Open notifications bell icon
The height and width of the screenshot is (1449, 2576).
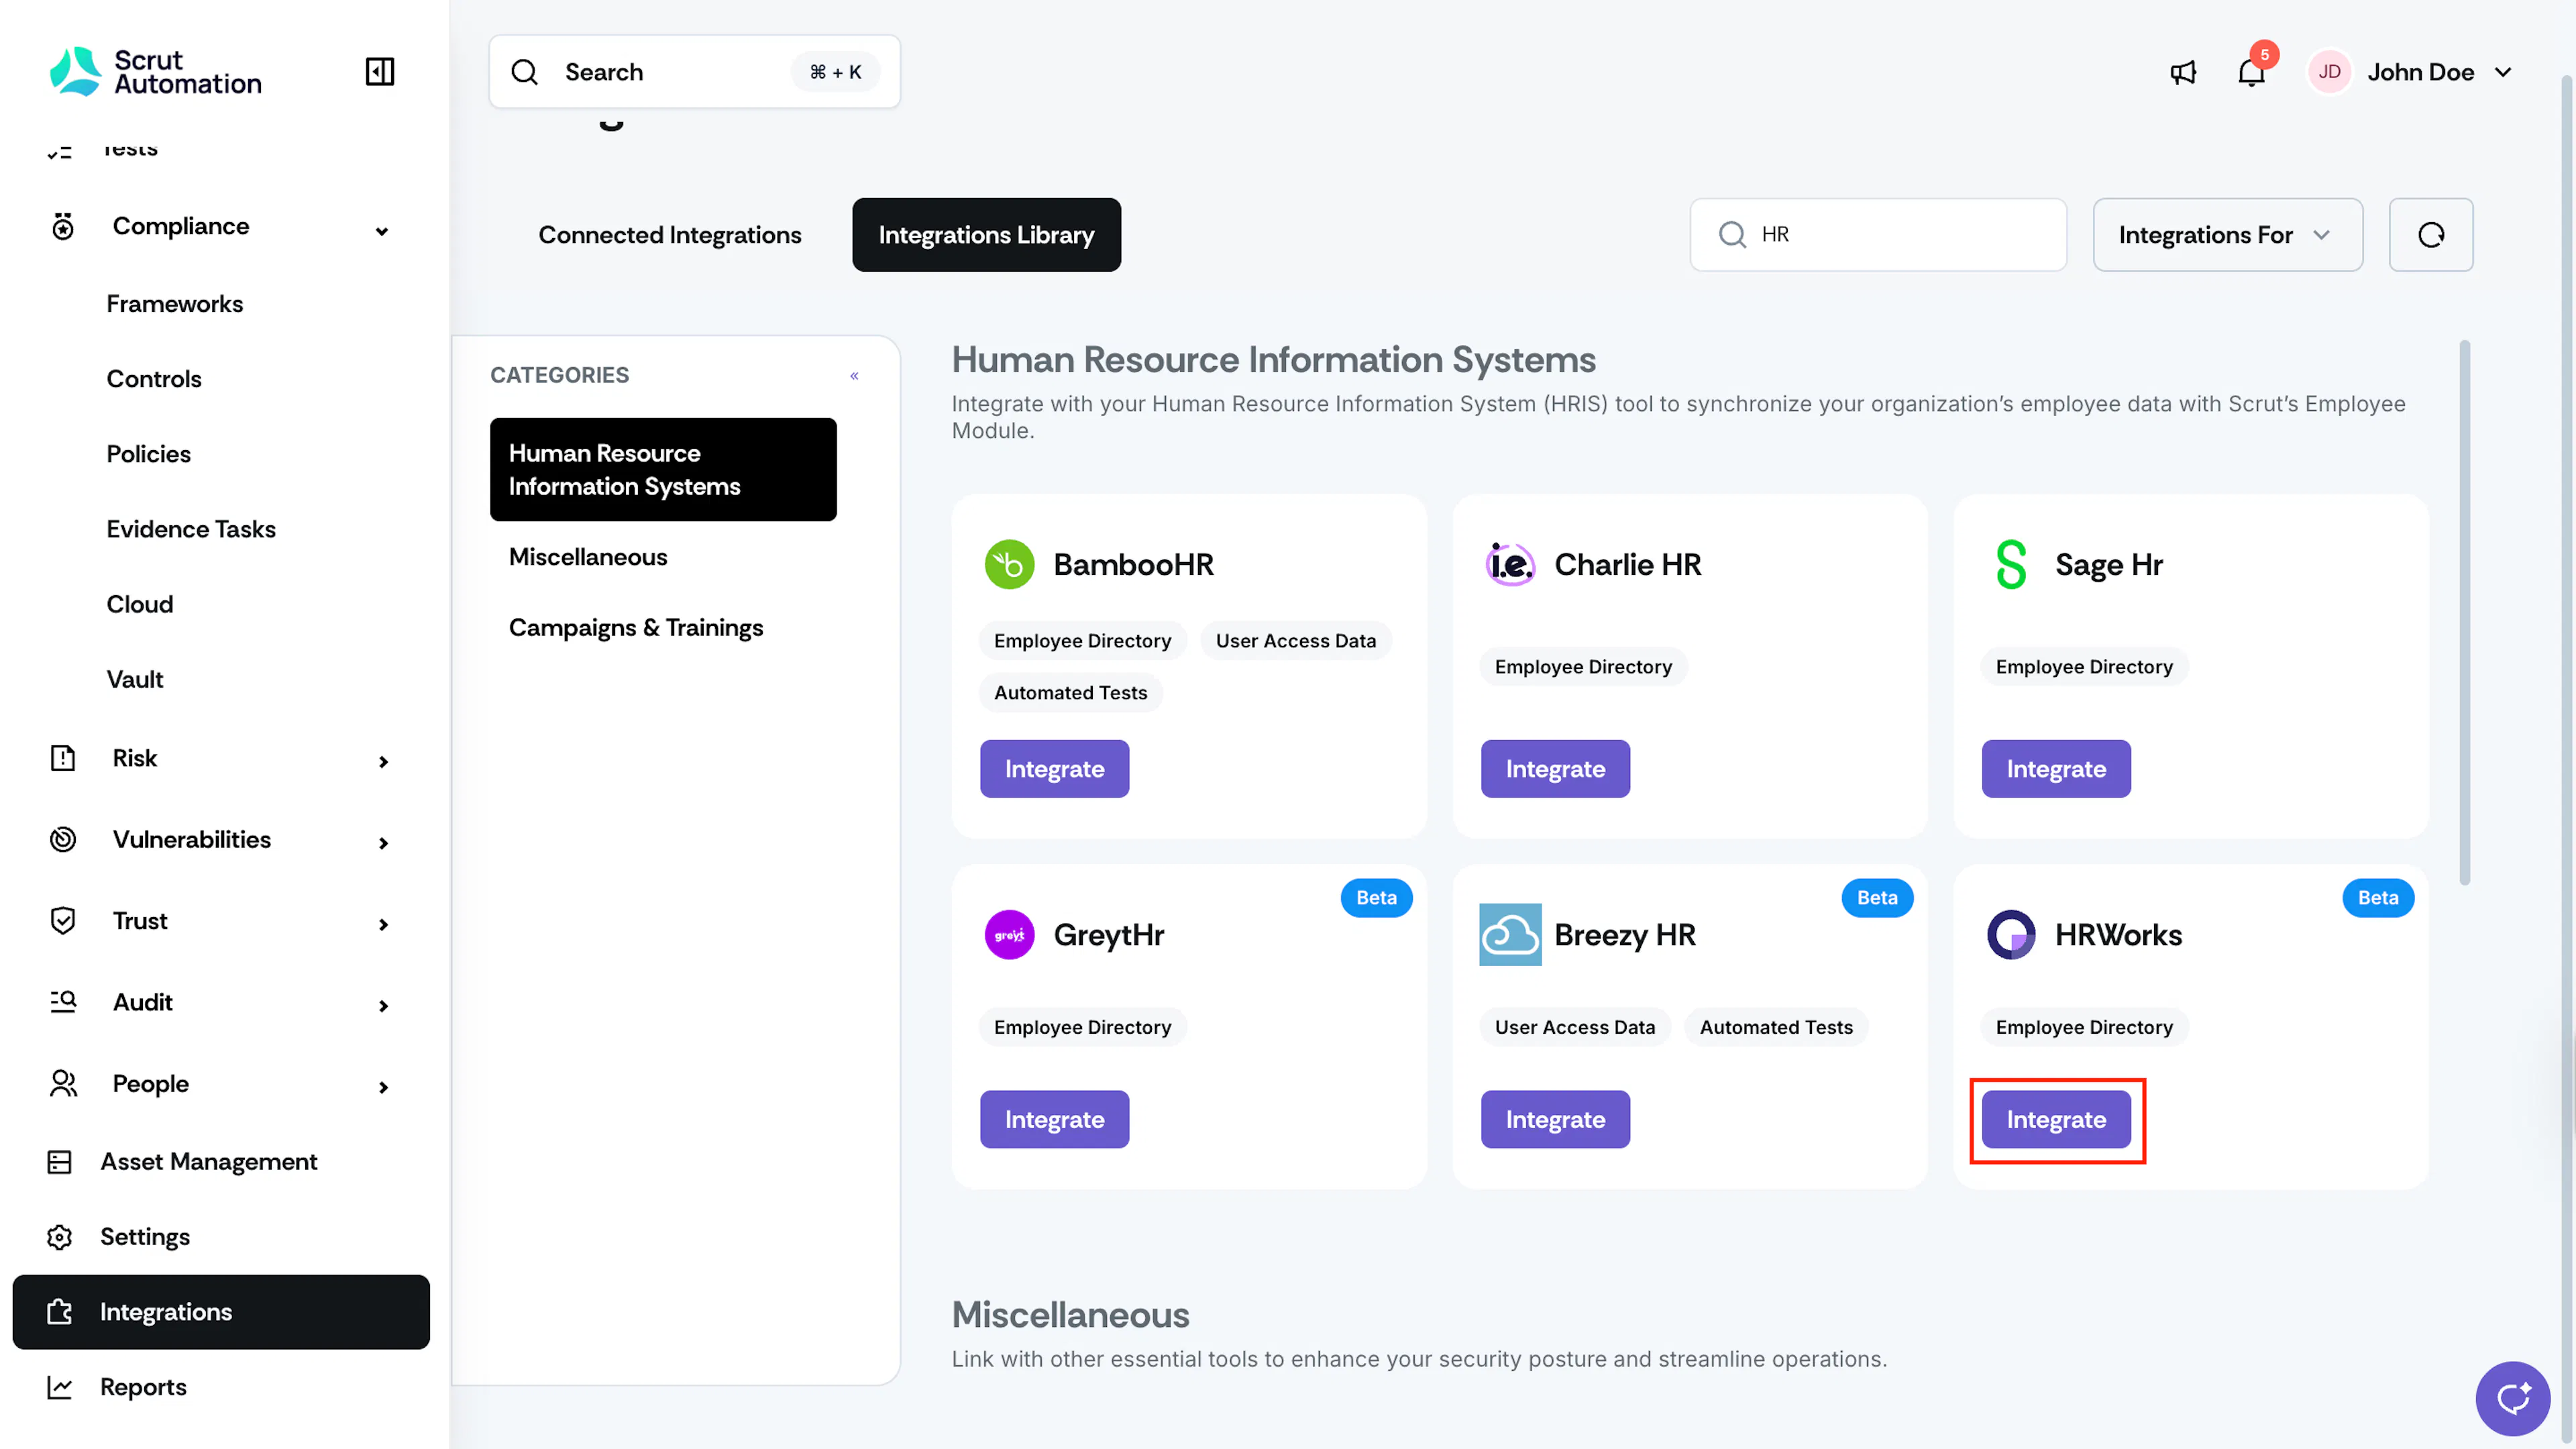point(2251,72)
